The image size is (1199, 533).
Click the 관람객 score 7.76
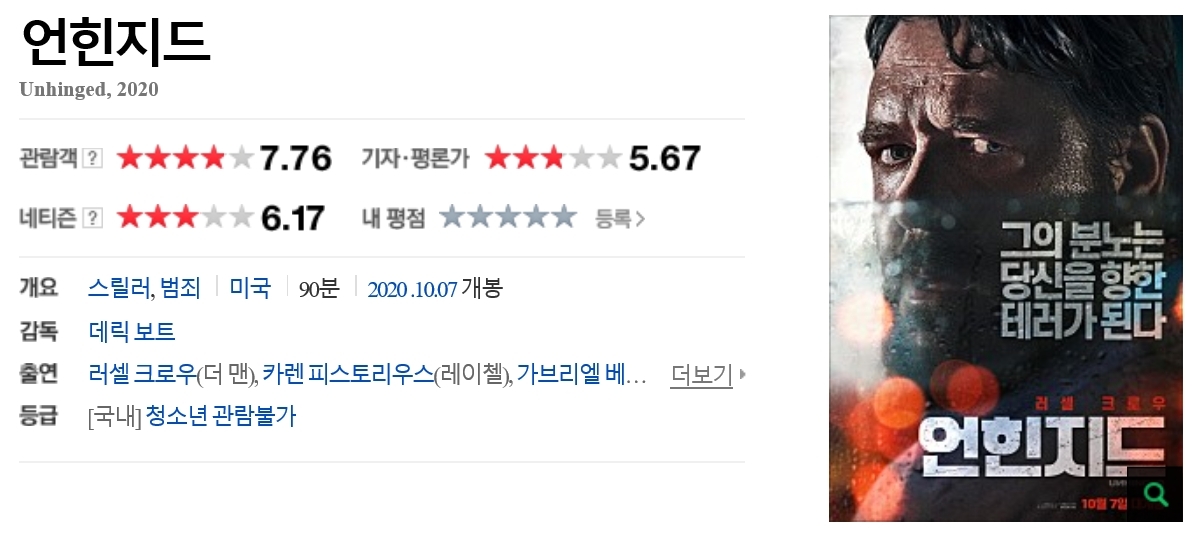click(x=296, y=158)
